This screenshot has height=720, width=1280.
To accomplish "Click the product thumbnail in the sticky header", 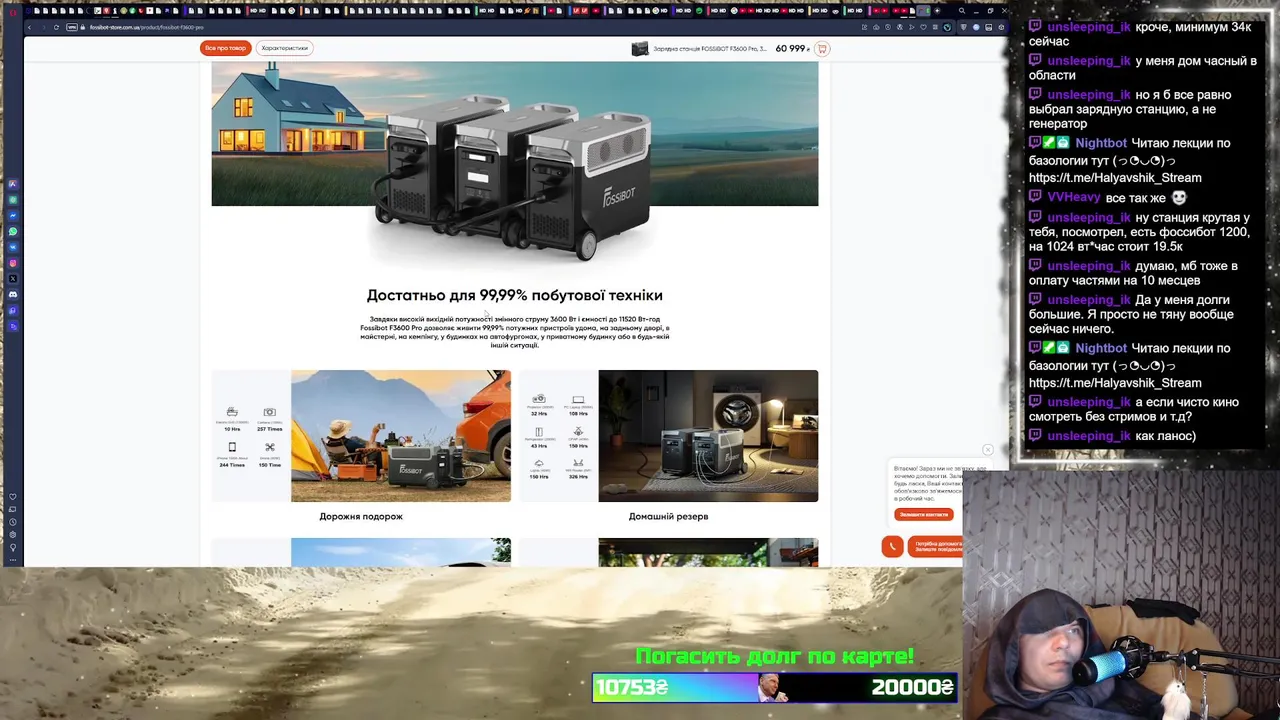I will pyautogui.click(x=640, y=48).
